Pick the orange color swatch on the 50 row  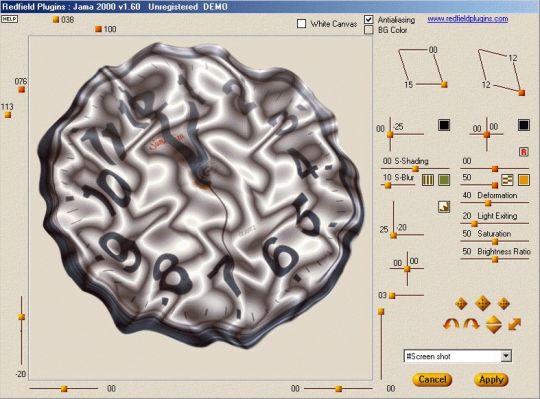[x=523, y=180]
